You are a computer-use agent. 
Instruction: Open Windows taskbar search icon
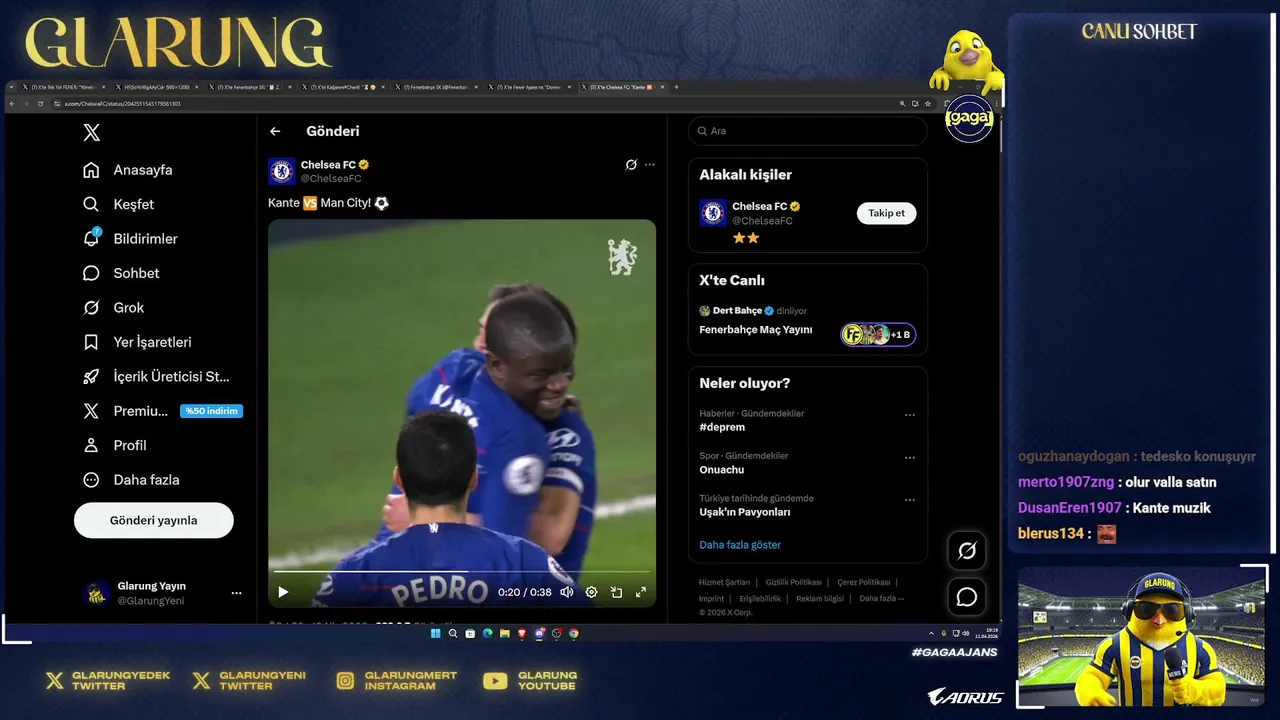coord(453,633)
